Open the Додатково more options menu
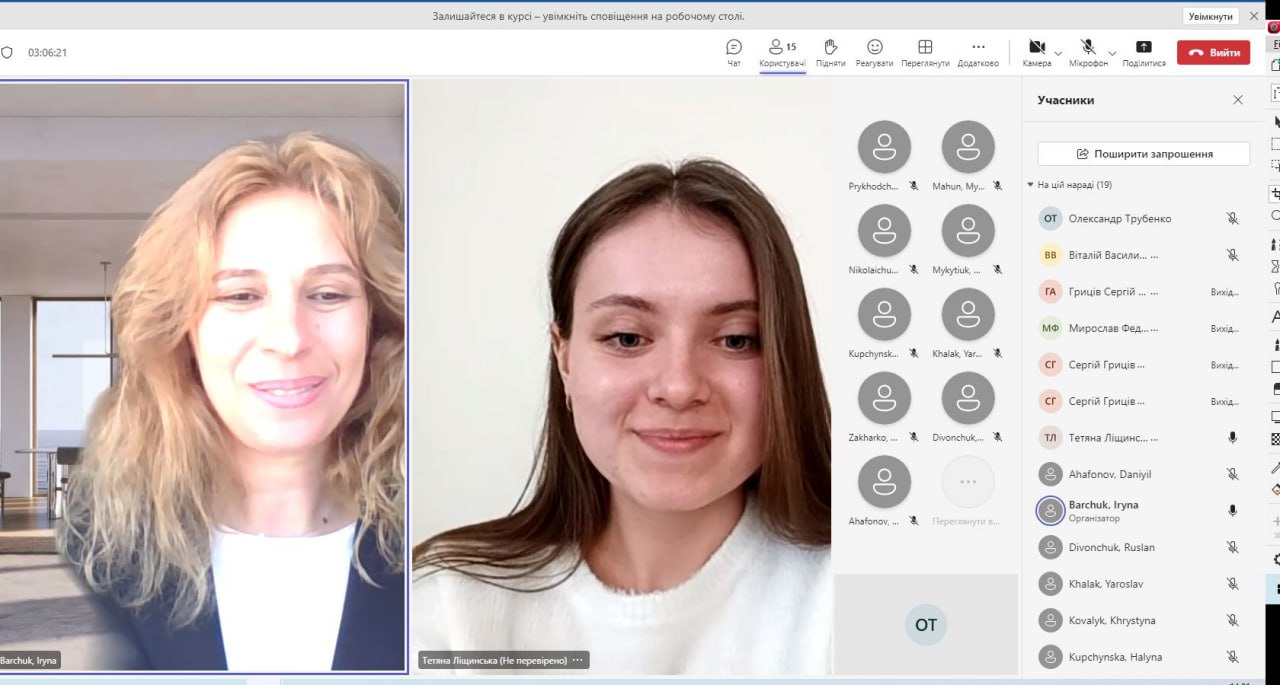The height and width of the screenshot is (685, 1280). pos(978,52)
